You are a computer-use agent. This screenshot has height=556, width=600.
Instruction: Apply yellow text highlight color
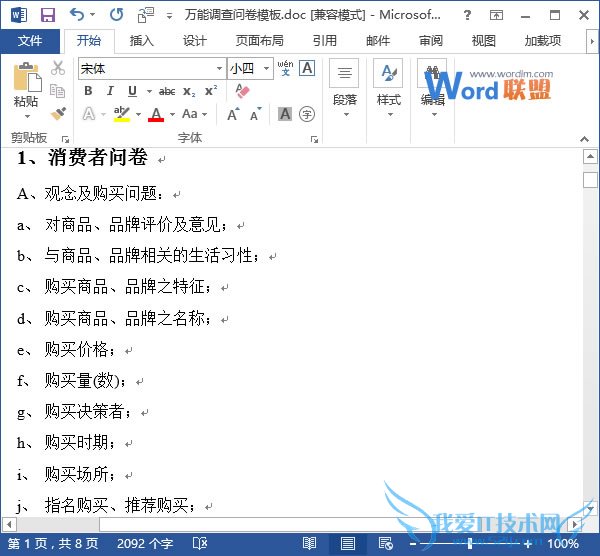click(x=122, y=114)
